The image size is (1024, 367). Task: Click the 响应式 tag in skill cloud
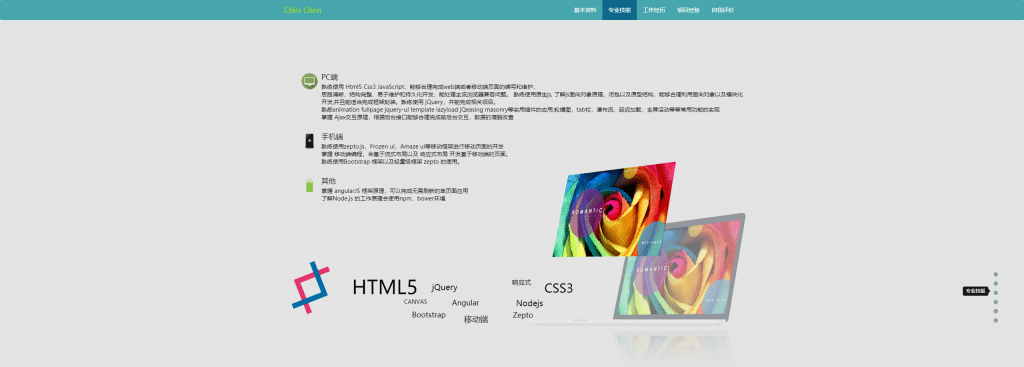[x=521, y=283]
